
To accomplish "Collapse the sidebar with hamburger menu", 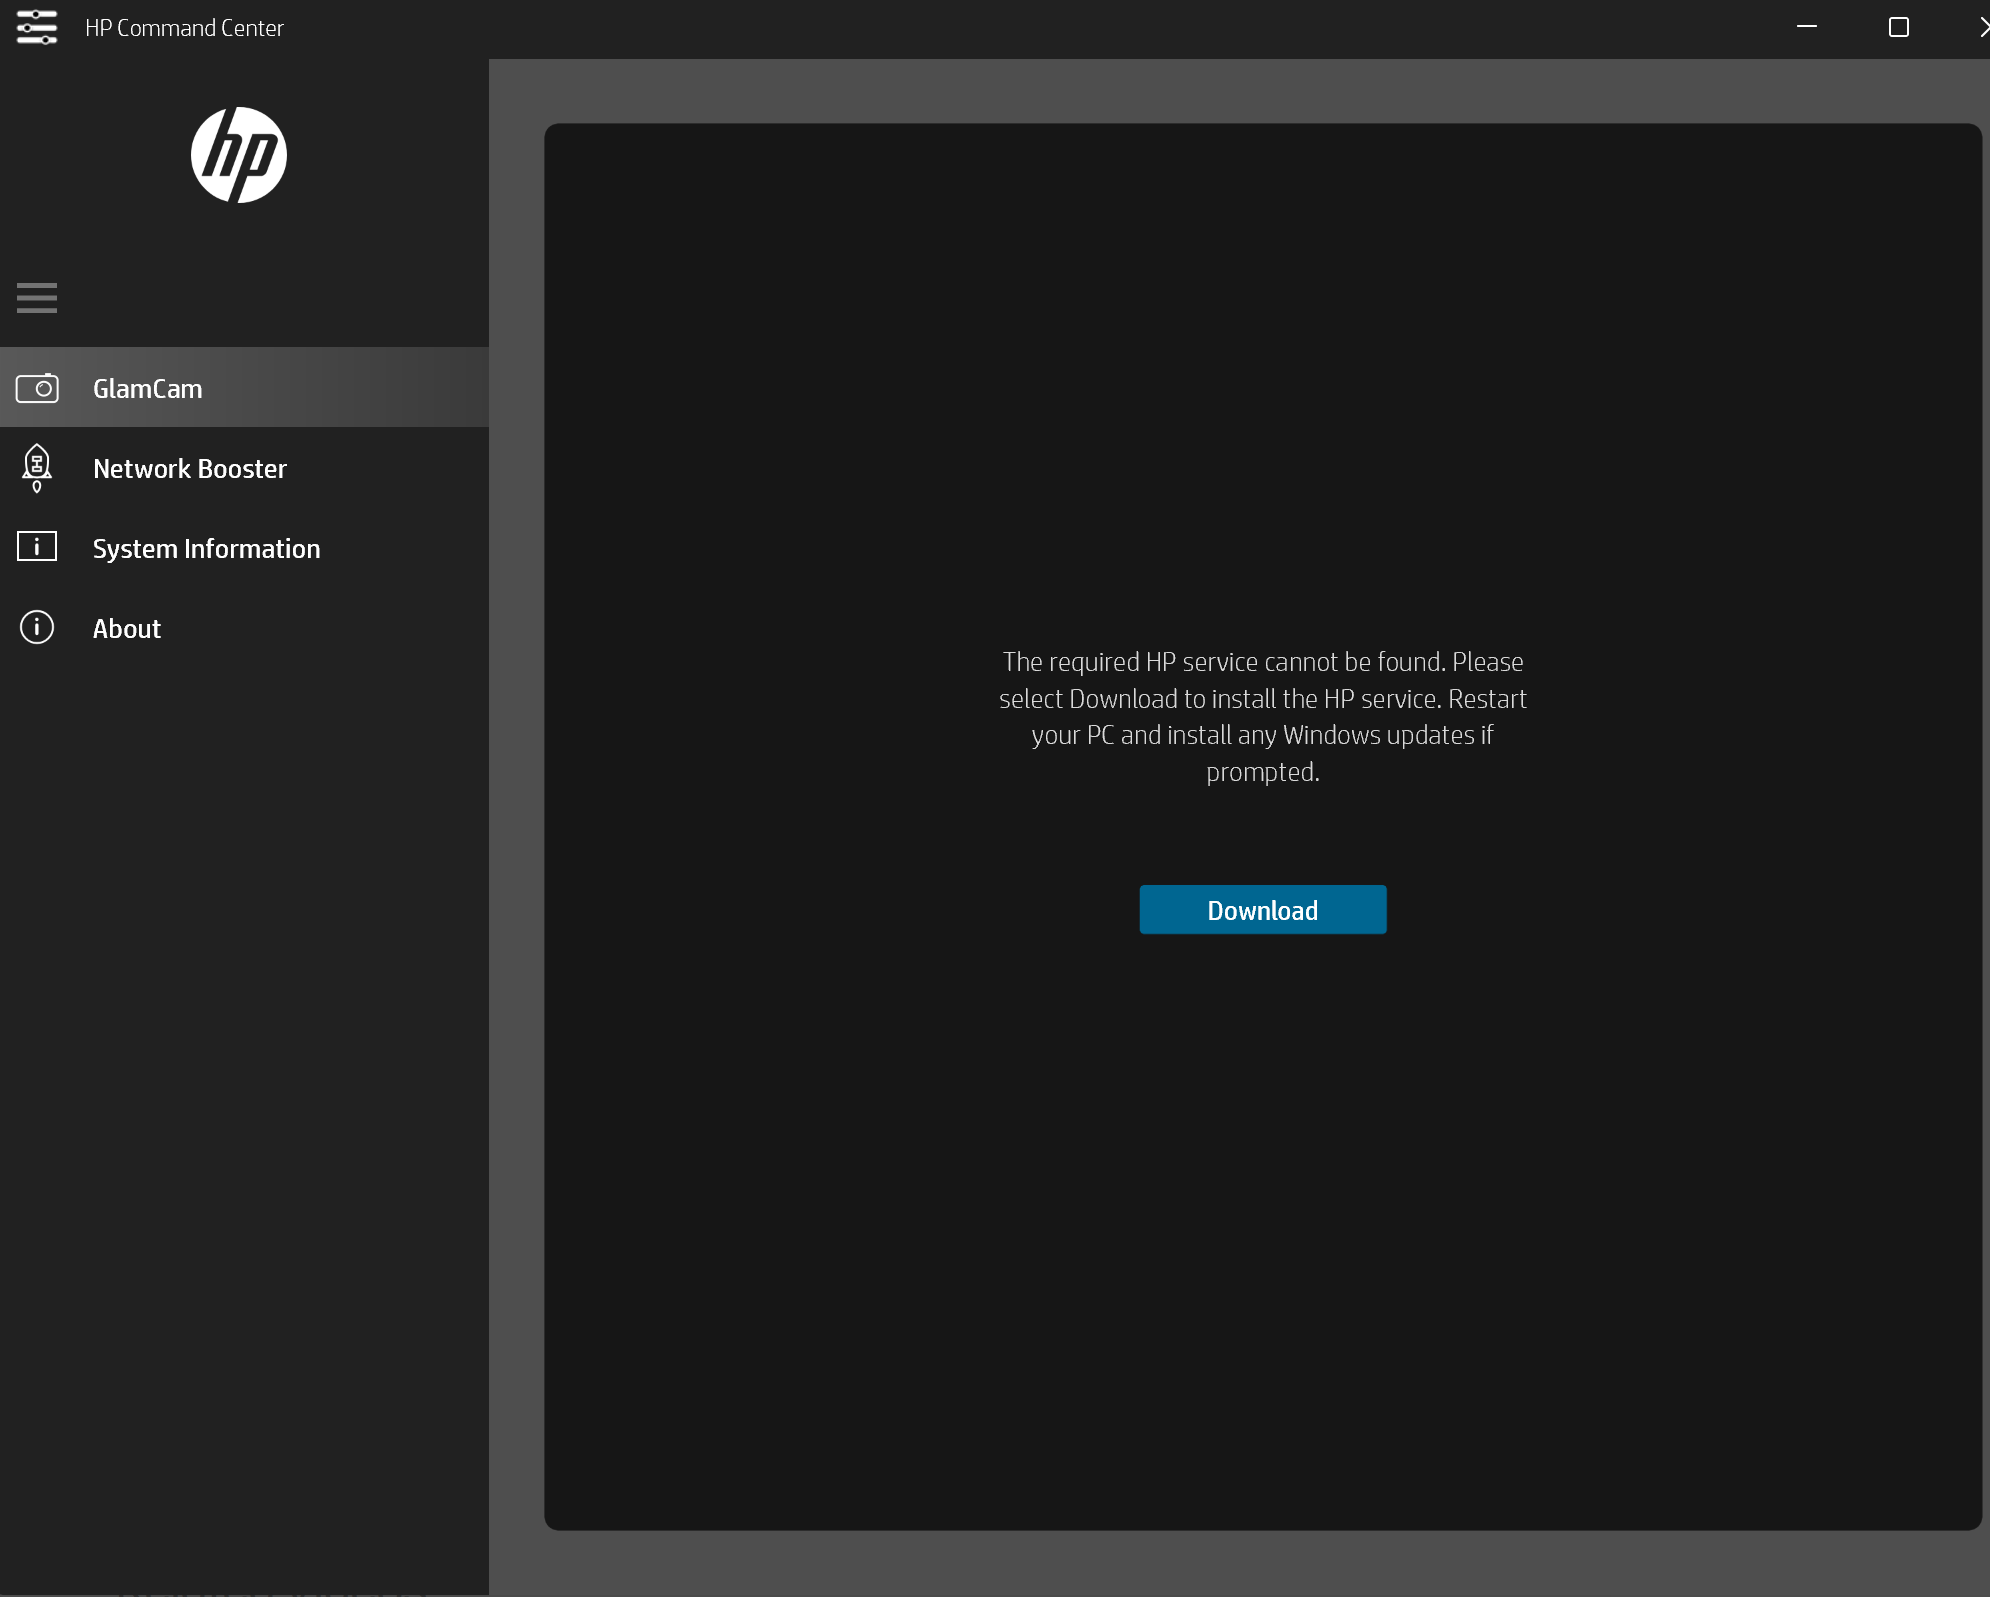I will (37, 298).
